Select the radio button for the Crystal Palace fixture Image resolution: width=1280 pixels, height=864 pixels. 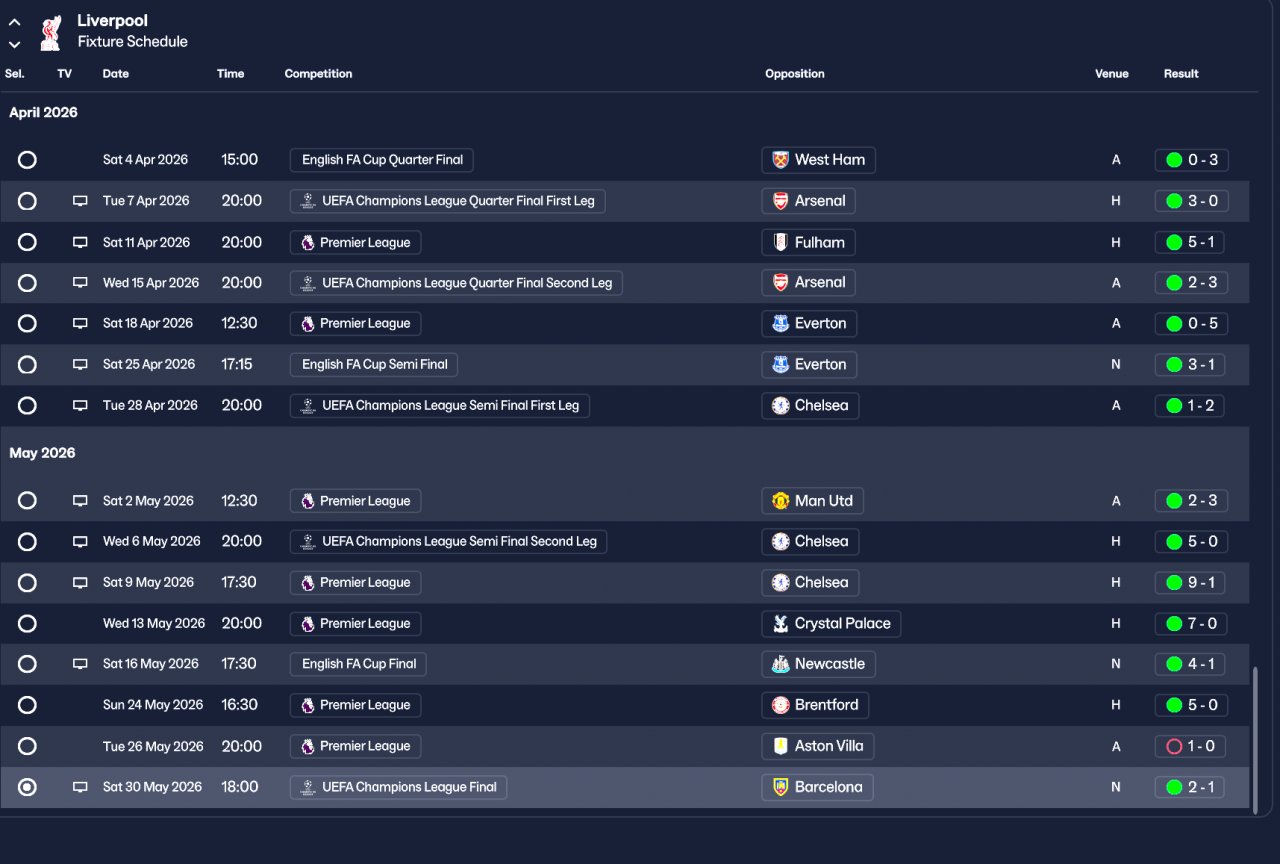(27, 624)
